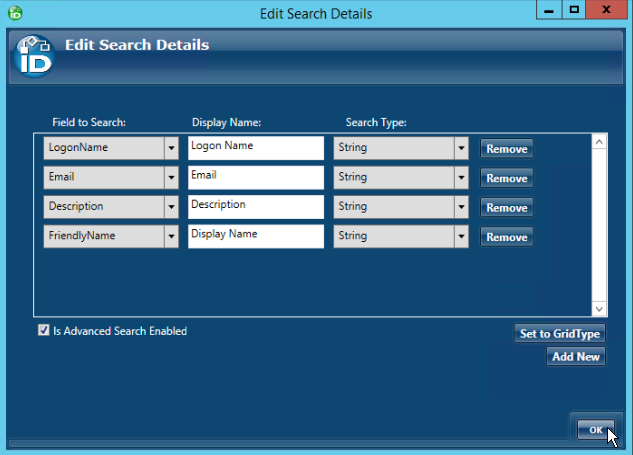Viewport: 633px width, 455px height.
Task: Expand Search Type dropdown for FriendlyName row
Action: [461, 237]
